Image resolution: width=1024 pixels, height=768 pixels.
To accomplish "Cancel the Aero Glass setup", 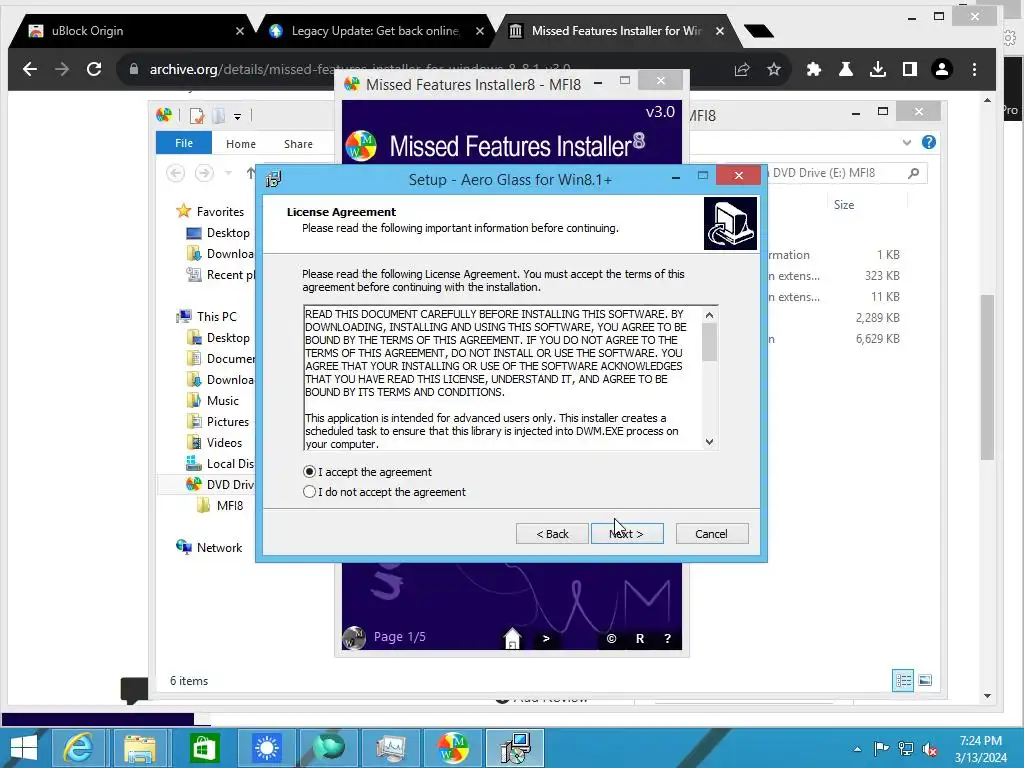I will [712, 534].
